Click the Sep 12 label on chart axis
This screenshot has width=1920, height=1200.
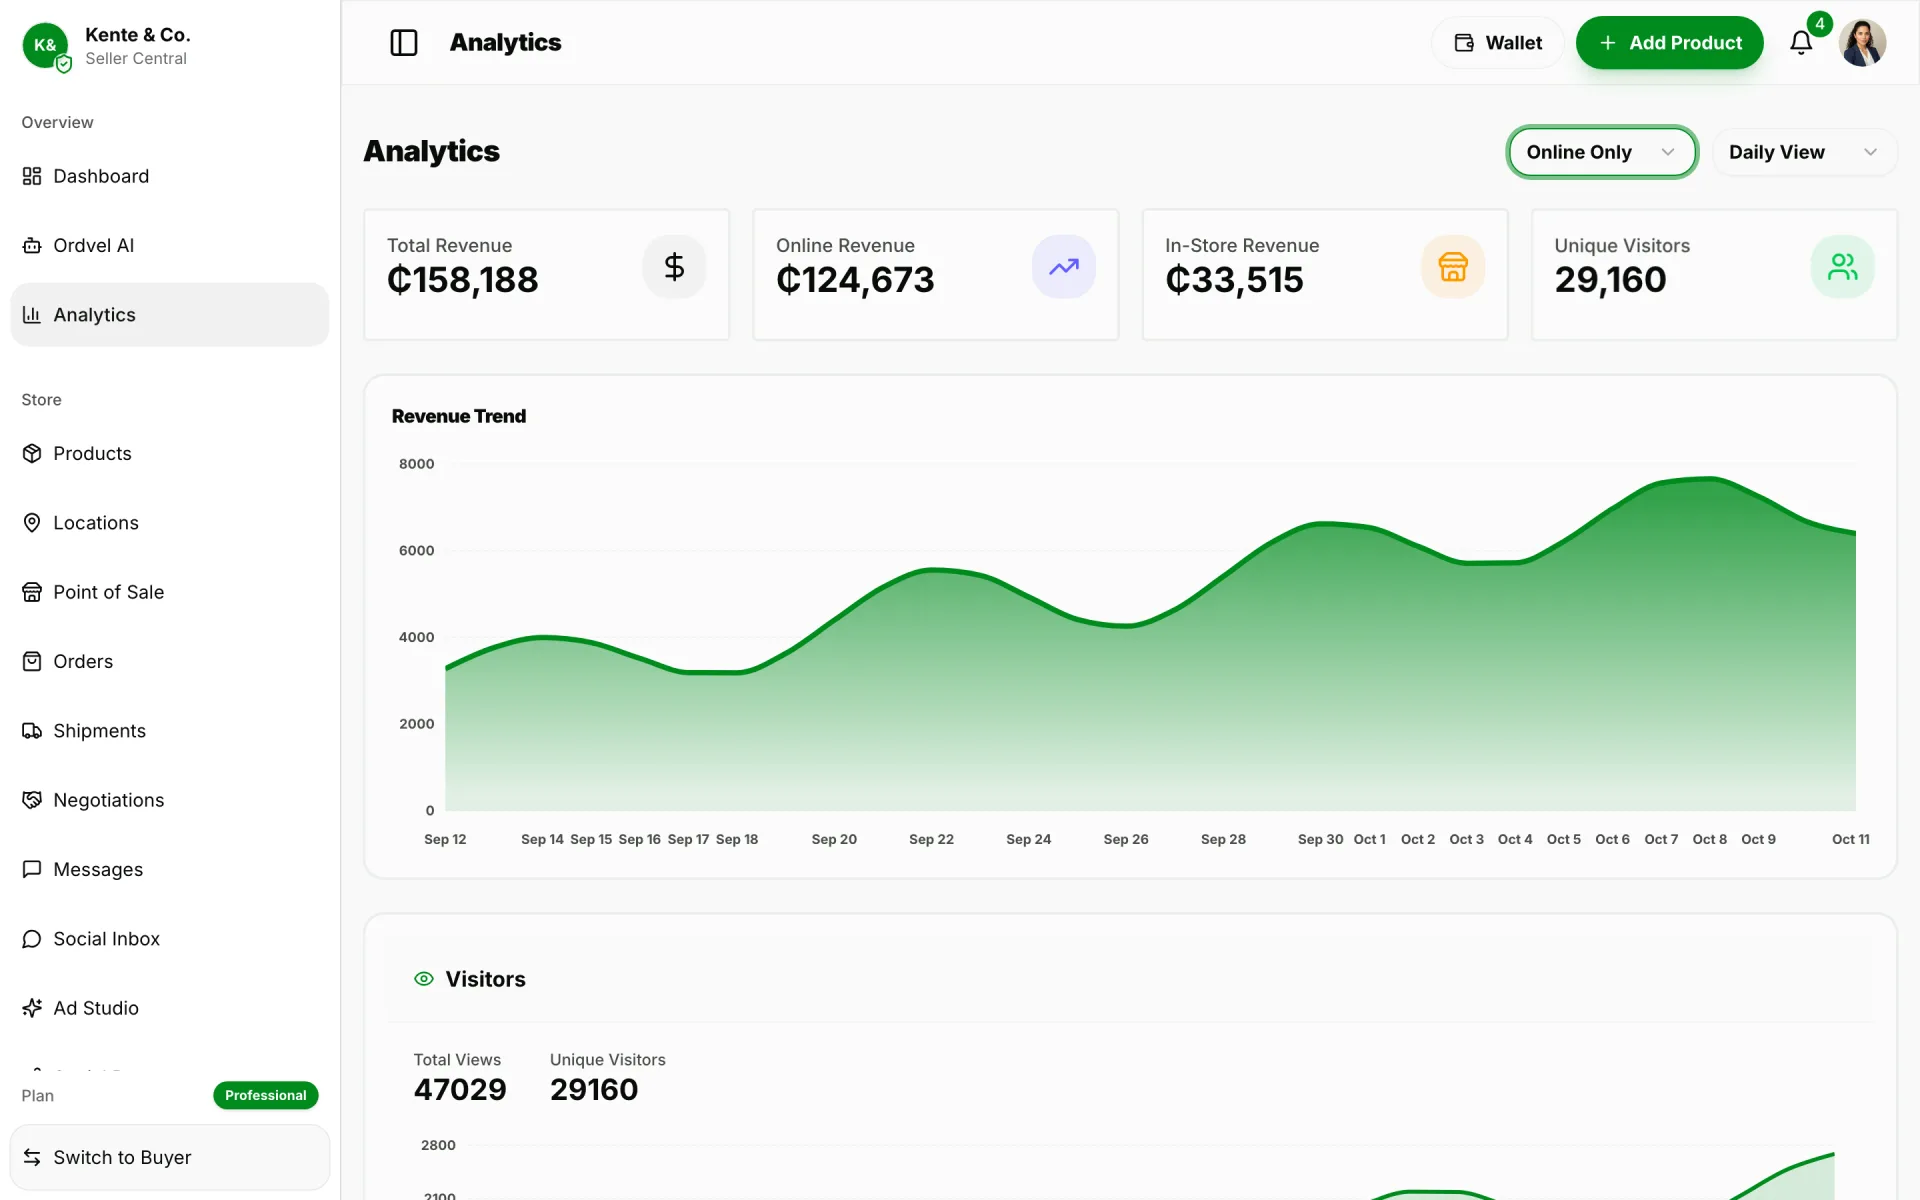tap(445, 839)
